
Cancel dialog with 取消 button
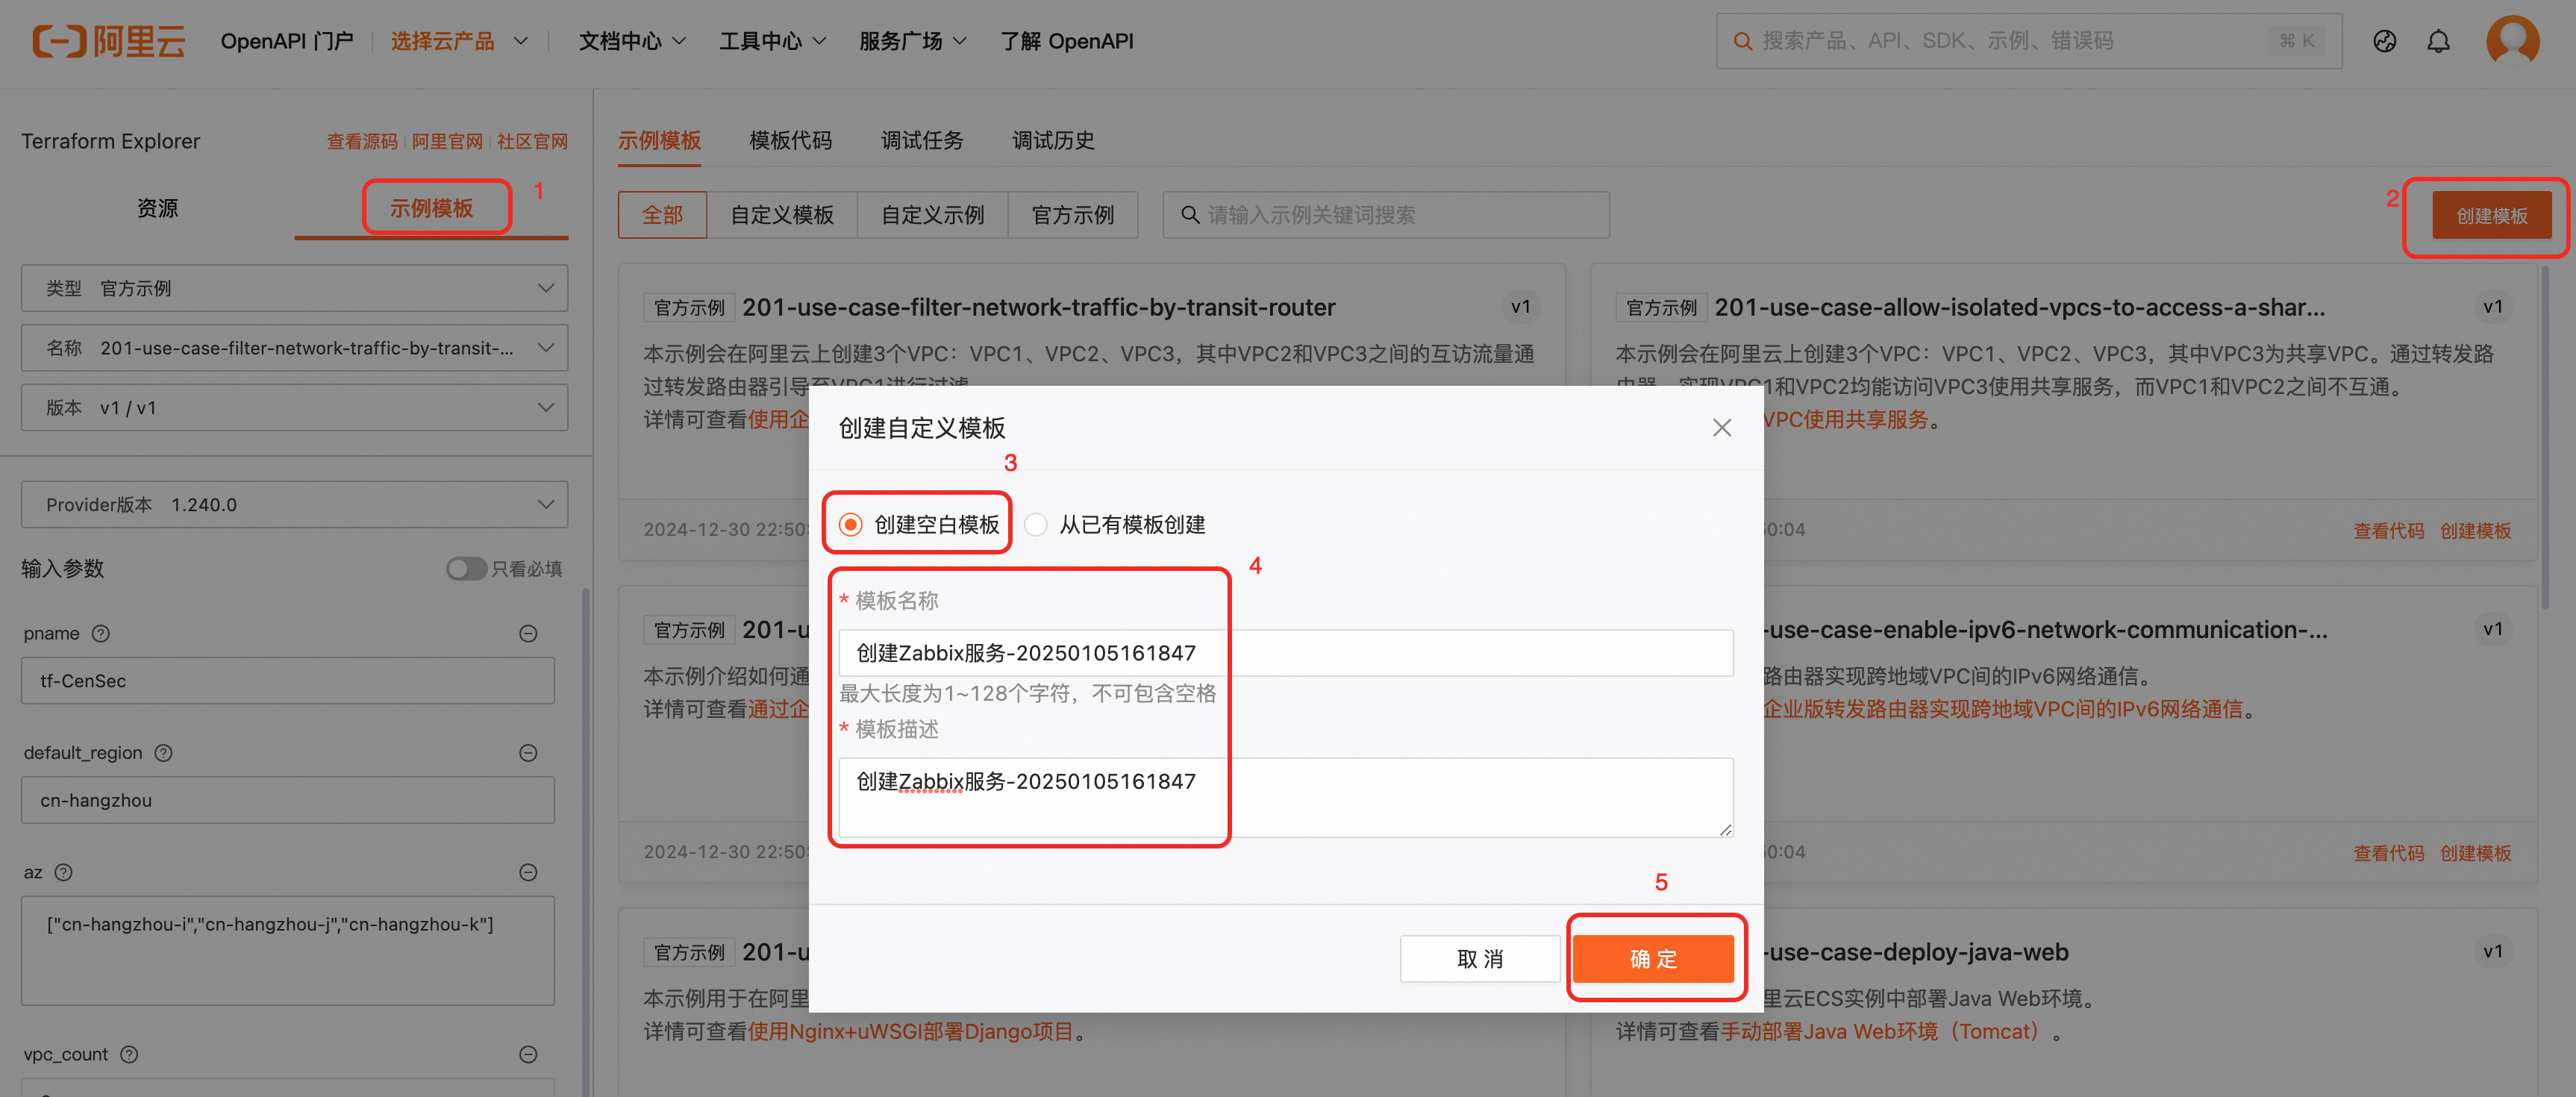pos(1480,959)
